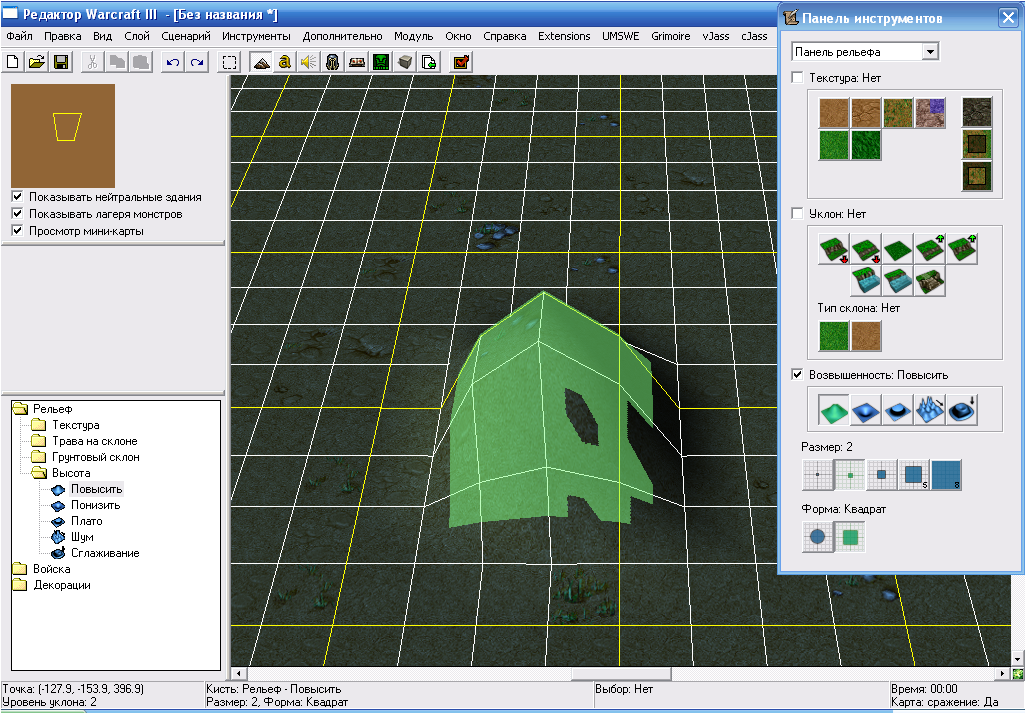Set square brush shape
1026x714 pixels.
click(850, 537)
